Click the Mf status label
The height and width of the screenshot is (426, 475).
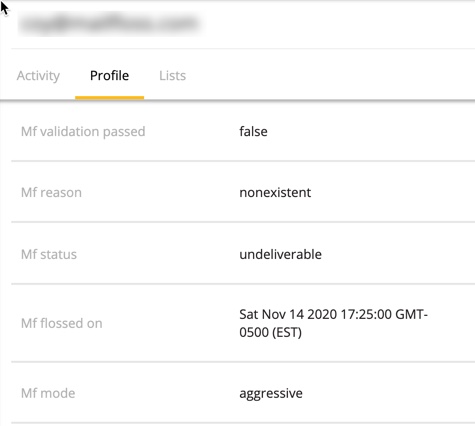(x=49, y=254)
